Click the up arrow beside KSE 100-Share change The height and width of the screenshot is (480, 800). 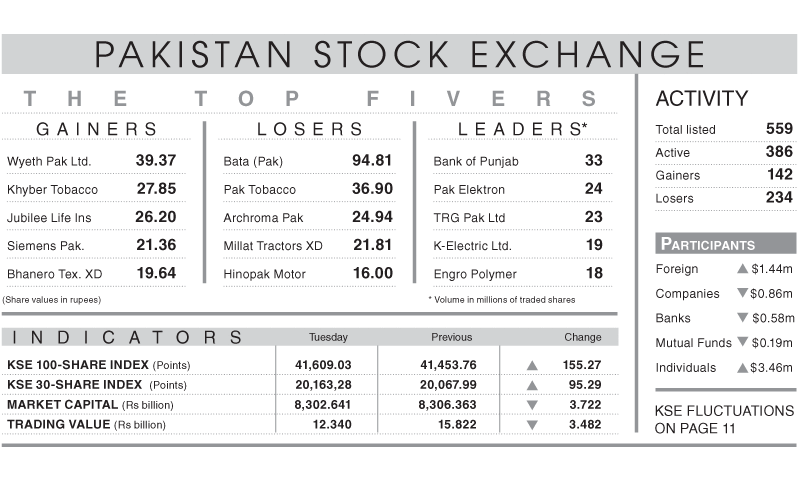click(x=532, y=365)
